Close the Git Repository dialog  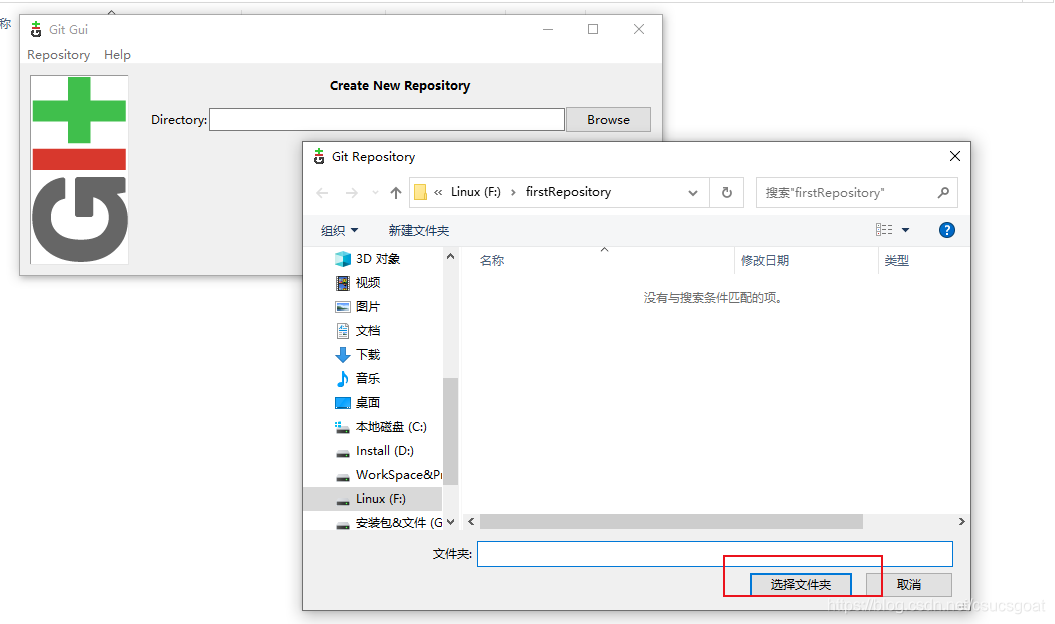tap(954, 156)
